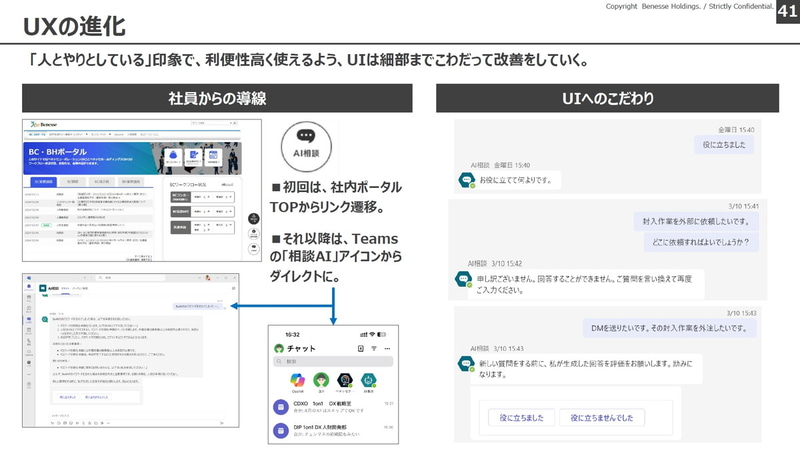Open the purse icon tile on portal banner
The image size is (800, 450).
(173, 156)
